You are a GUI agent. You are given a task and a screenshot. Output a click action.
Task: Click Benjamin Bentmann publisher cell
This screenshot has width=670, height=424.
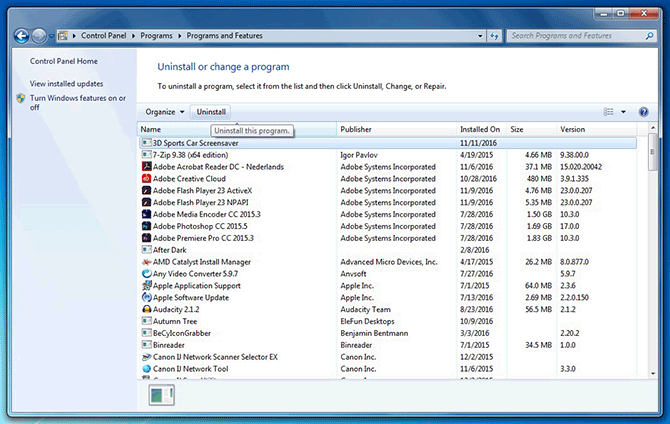pyautogui.click(x=374, y=333)
